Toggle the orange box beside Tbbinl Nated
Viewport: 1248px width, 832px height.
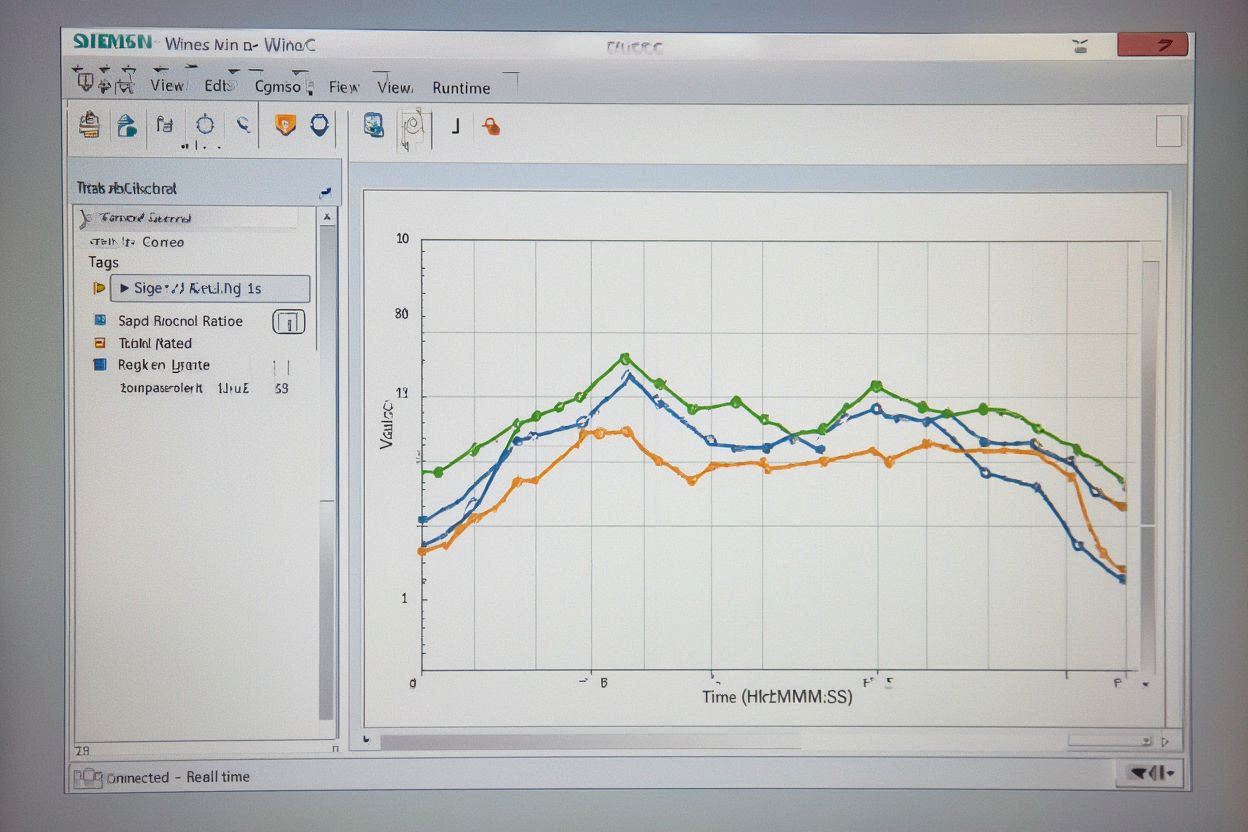point(100,343)
